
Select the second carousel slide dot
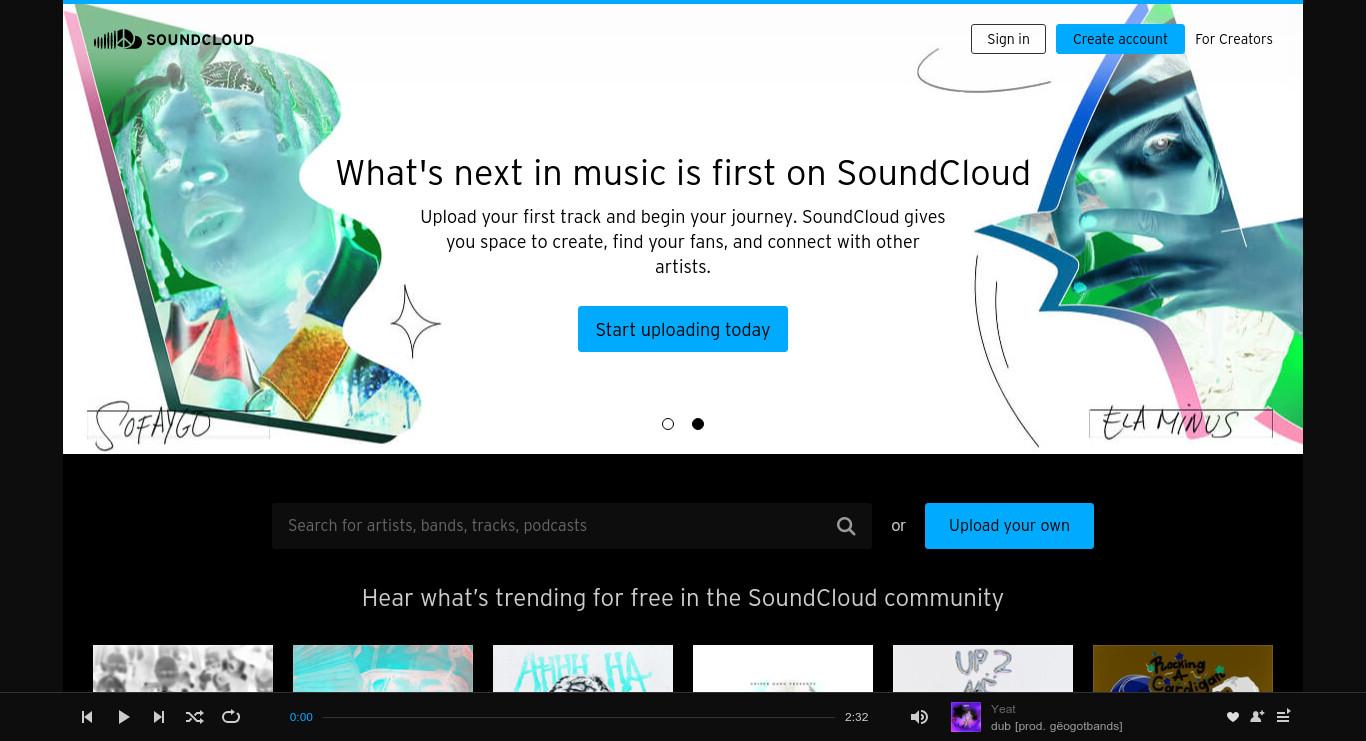[x=698, y=424]
